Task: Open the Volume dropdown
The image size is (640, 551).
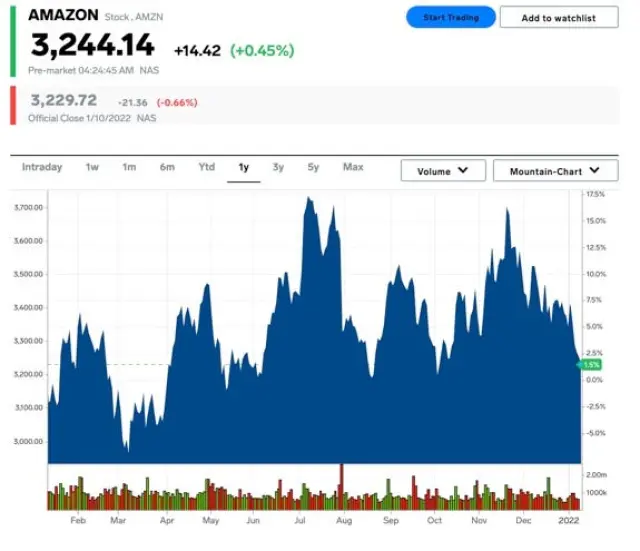Action: point(443,171)
